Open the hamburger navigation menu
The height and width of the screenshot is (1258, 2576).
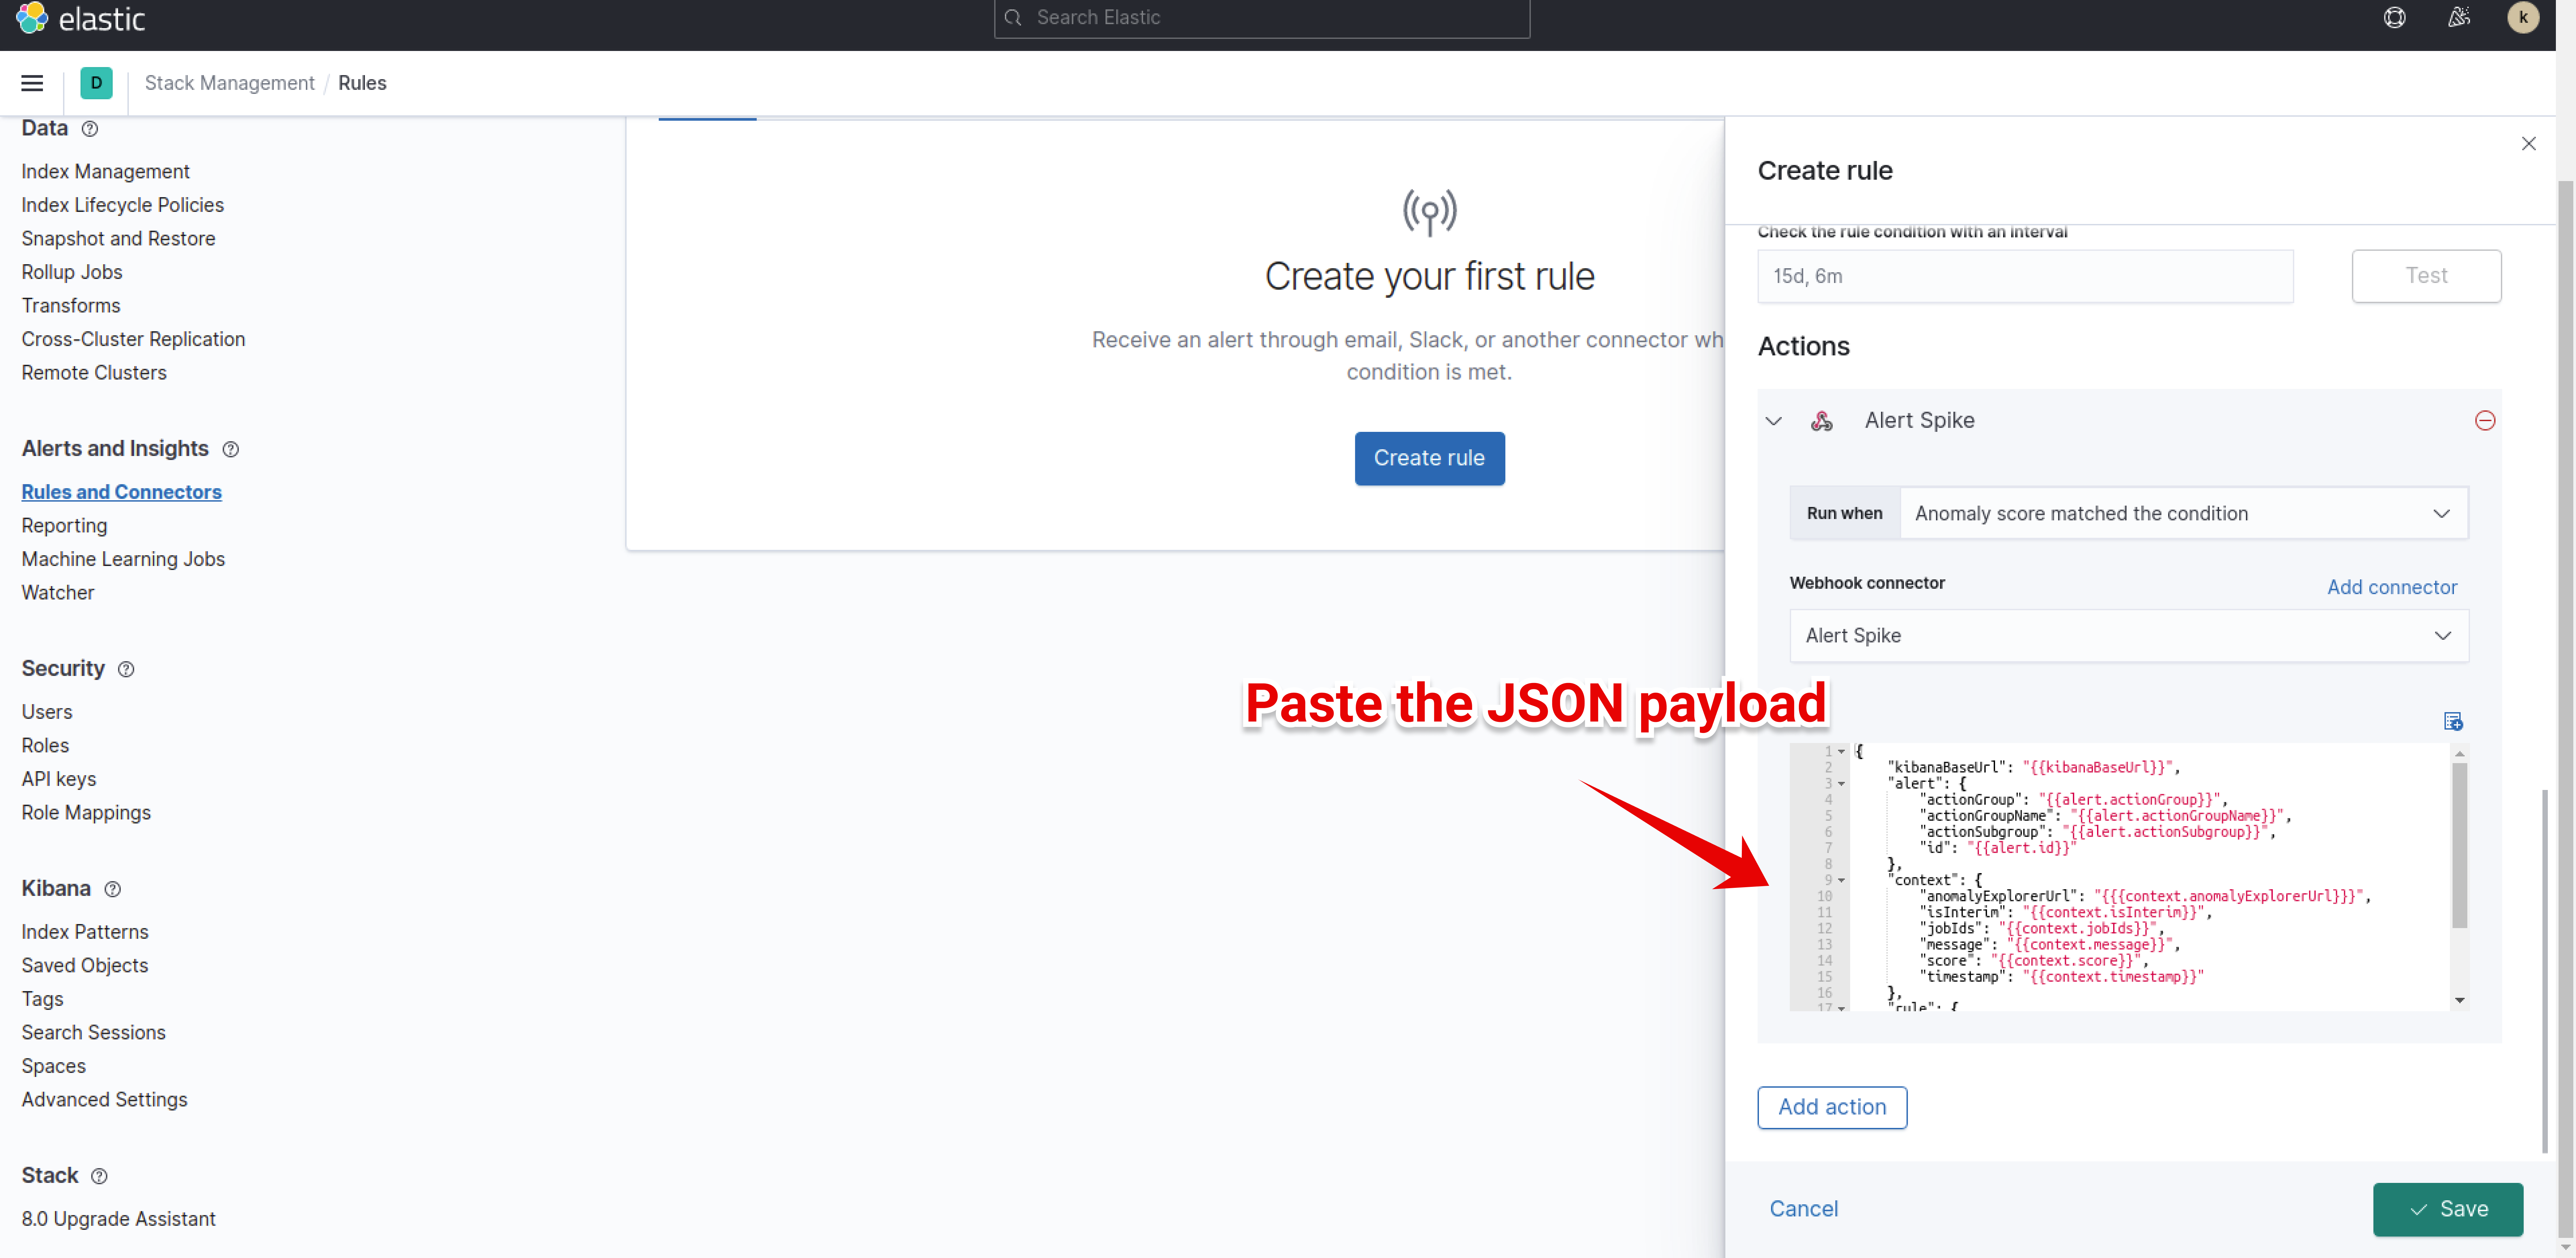(32, 83)
